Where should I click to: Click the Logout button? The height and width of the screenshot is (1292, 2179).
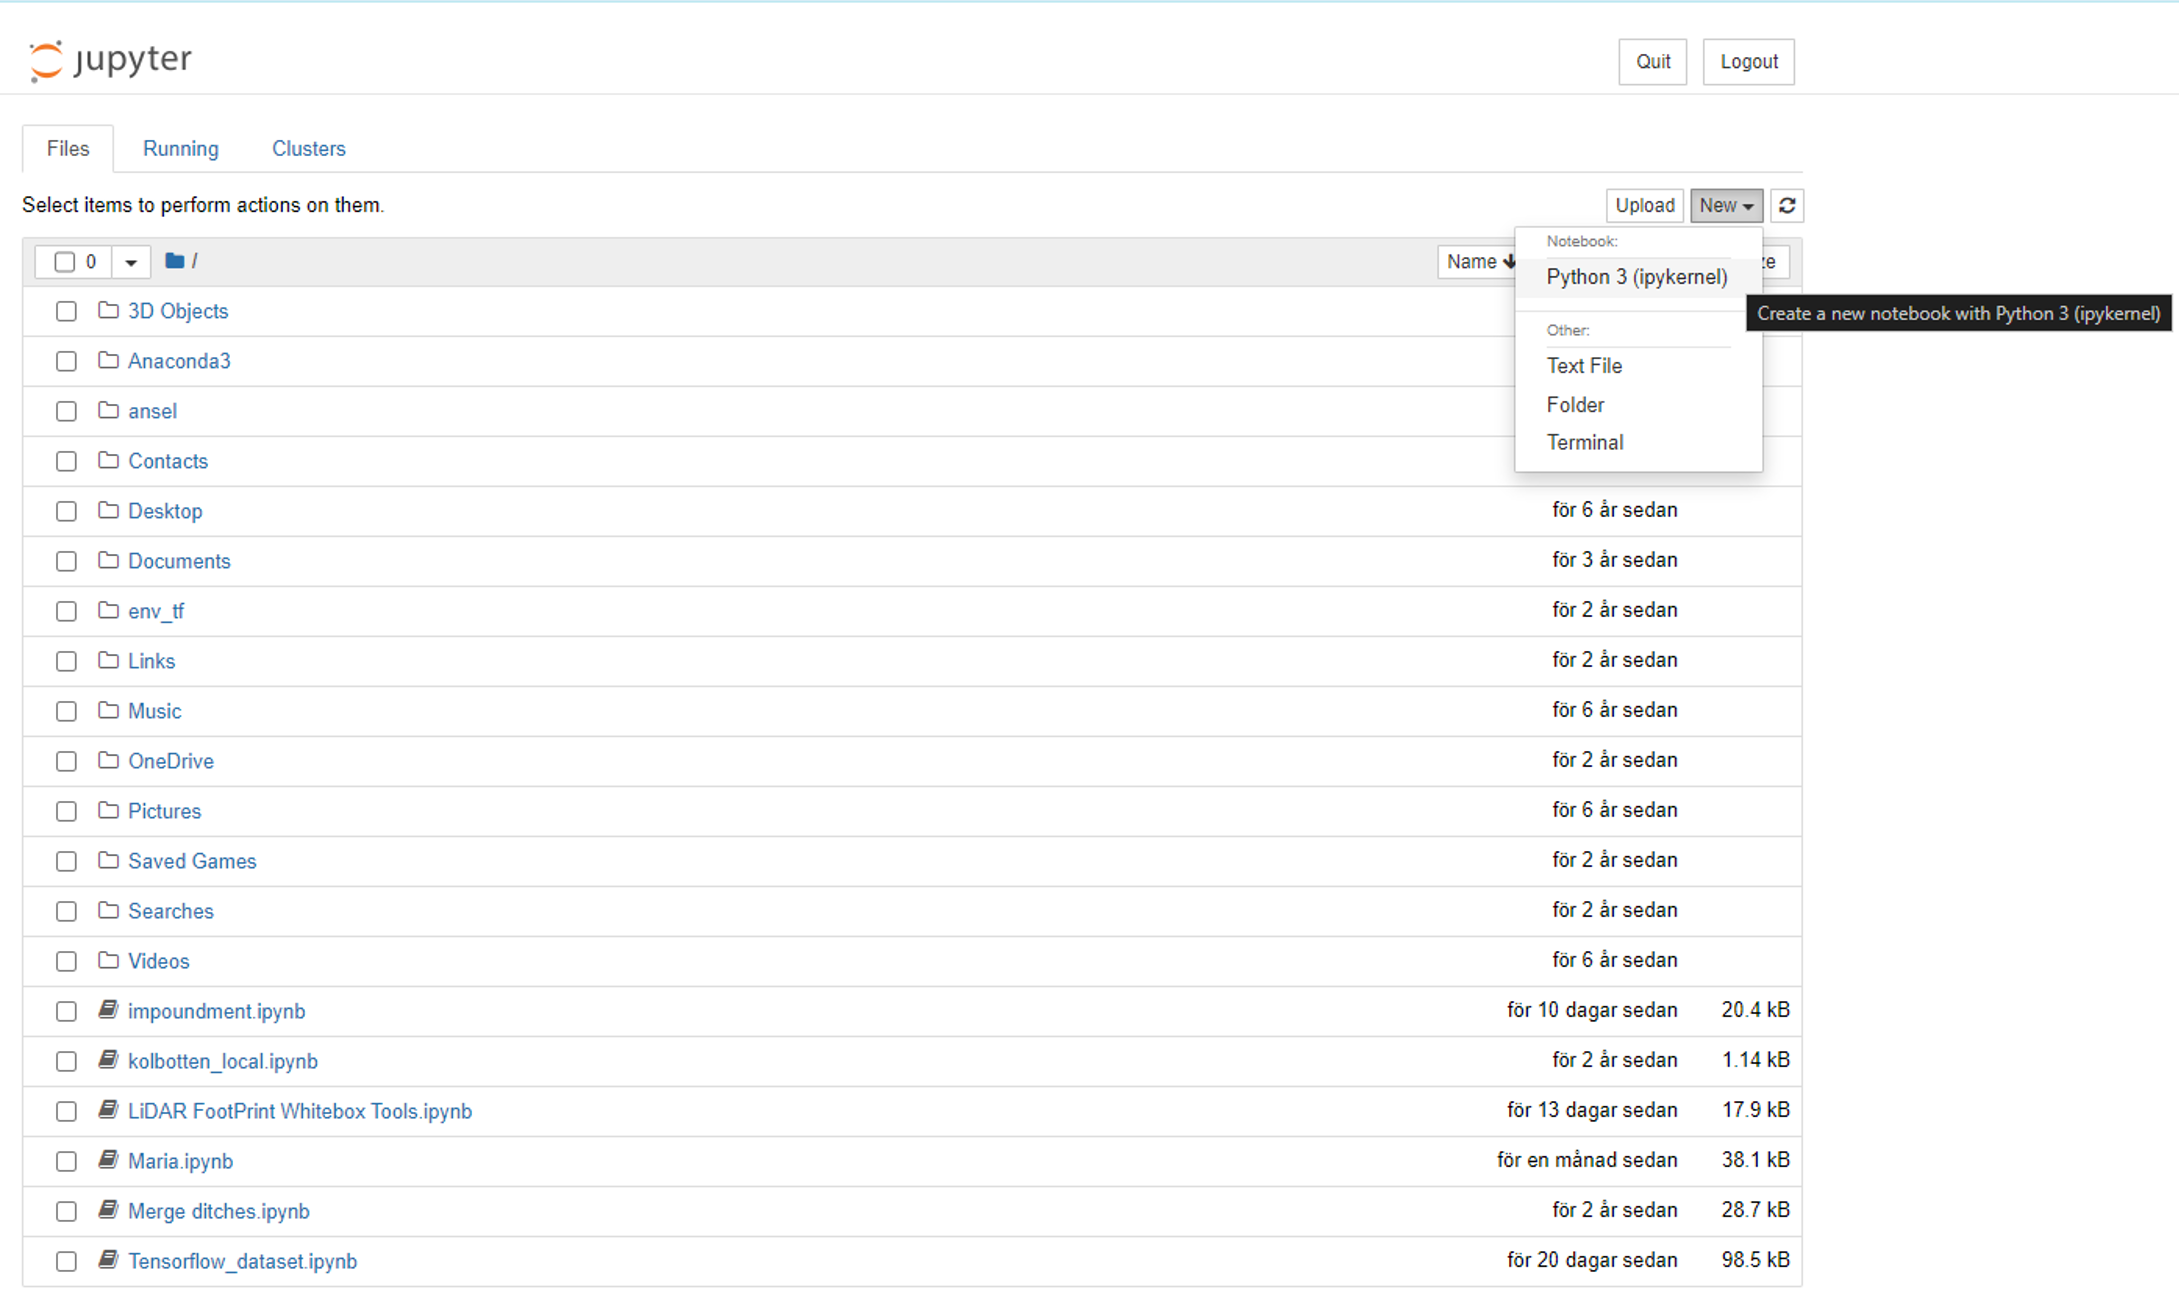pyautogui.click(x=1748, y=62)
